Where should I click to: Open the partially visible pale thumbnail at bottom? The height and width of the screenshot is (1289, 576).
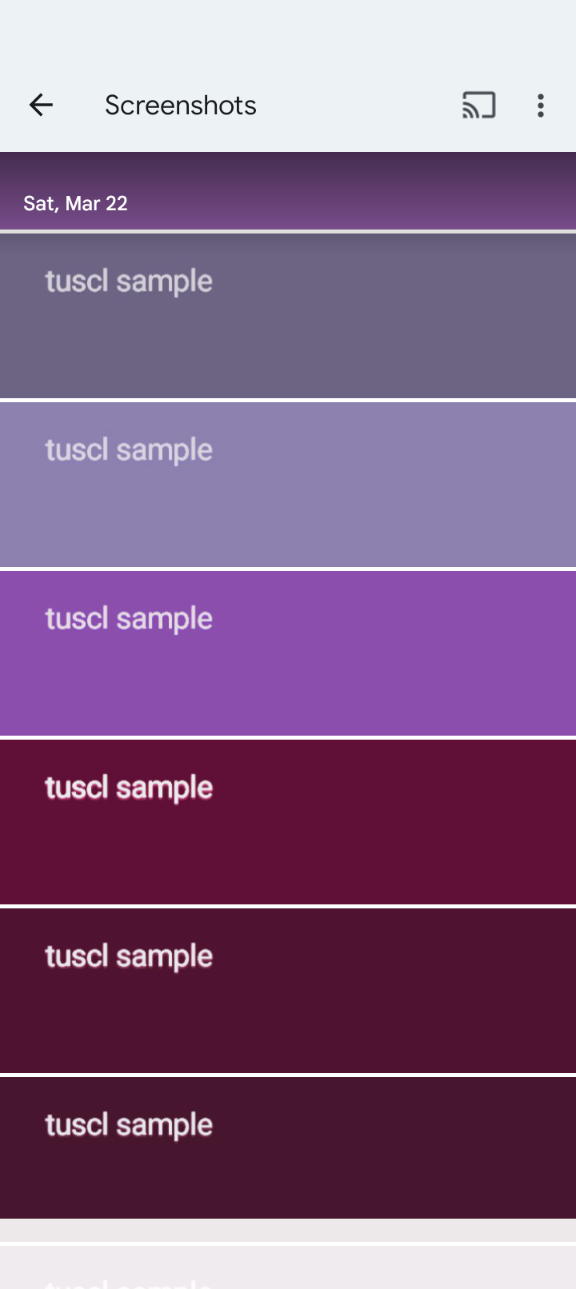point(288,1267)
